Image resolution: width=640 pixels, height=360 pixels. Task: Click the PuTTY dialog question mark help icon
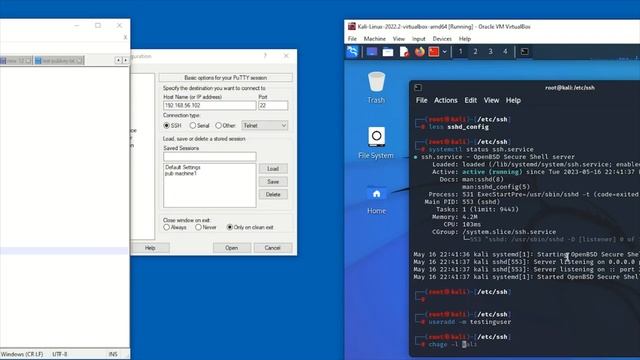click(265, 56)
